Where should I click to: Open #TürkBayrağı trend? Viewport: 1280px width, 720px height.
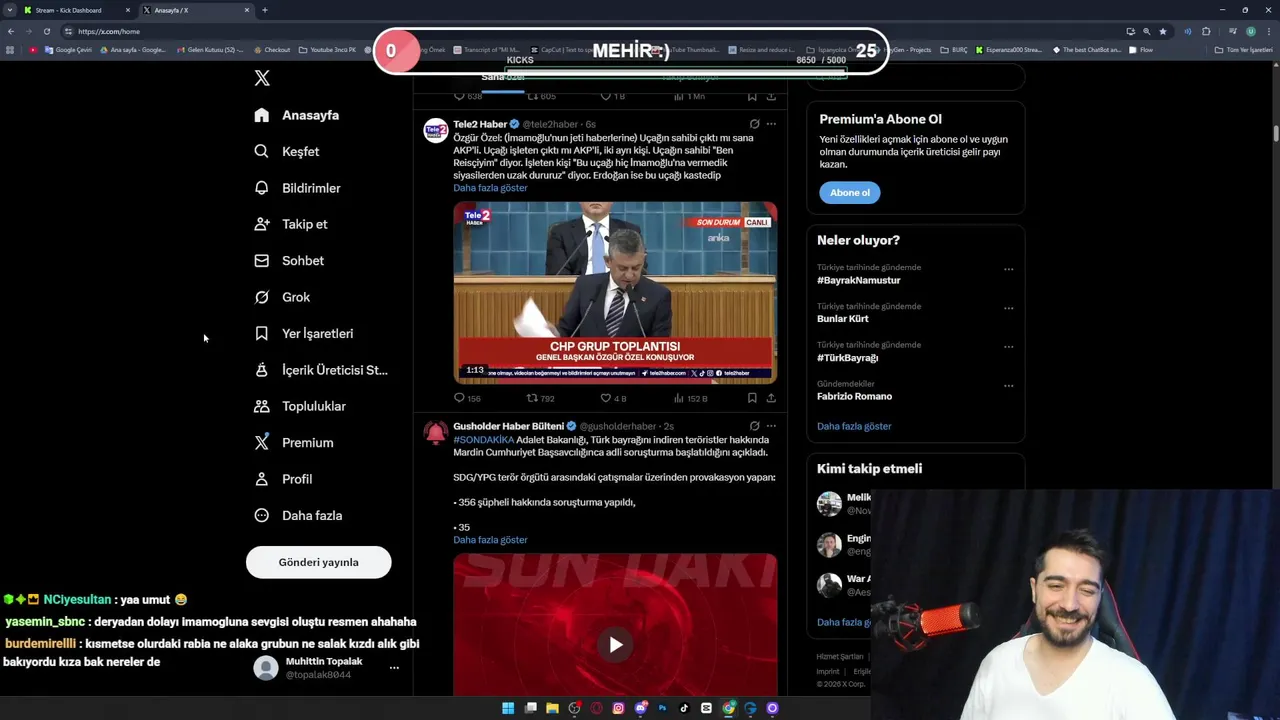(x=847, y=358)
